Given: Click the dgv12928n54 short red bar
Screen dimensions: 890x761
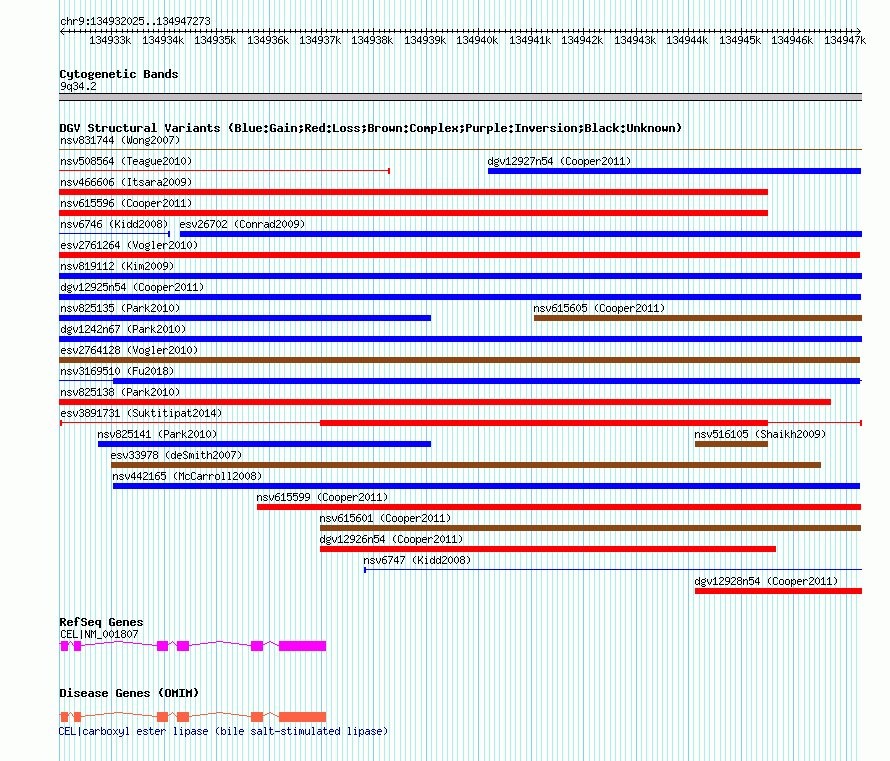Looking at the screenshot, I should (778, 591).
